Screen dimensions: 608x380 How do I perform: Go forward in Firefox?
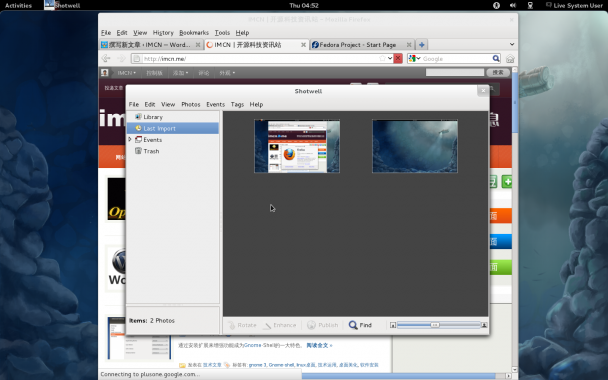121,59
